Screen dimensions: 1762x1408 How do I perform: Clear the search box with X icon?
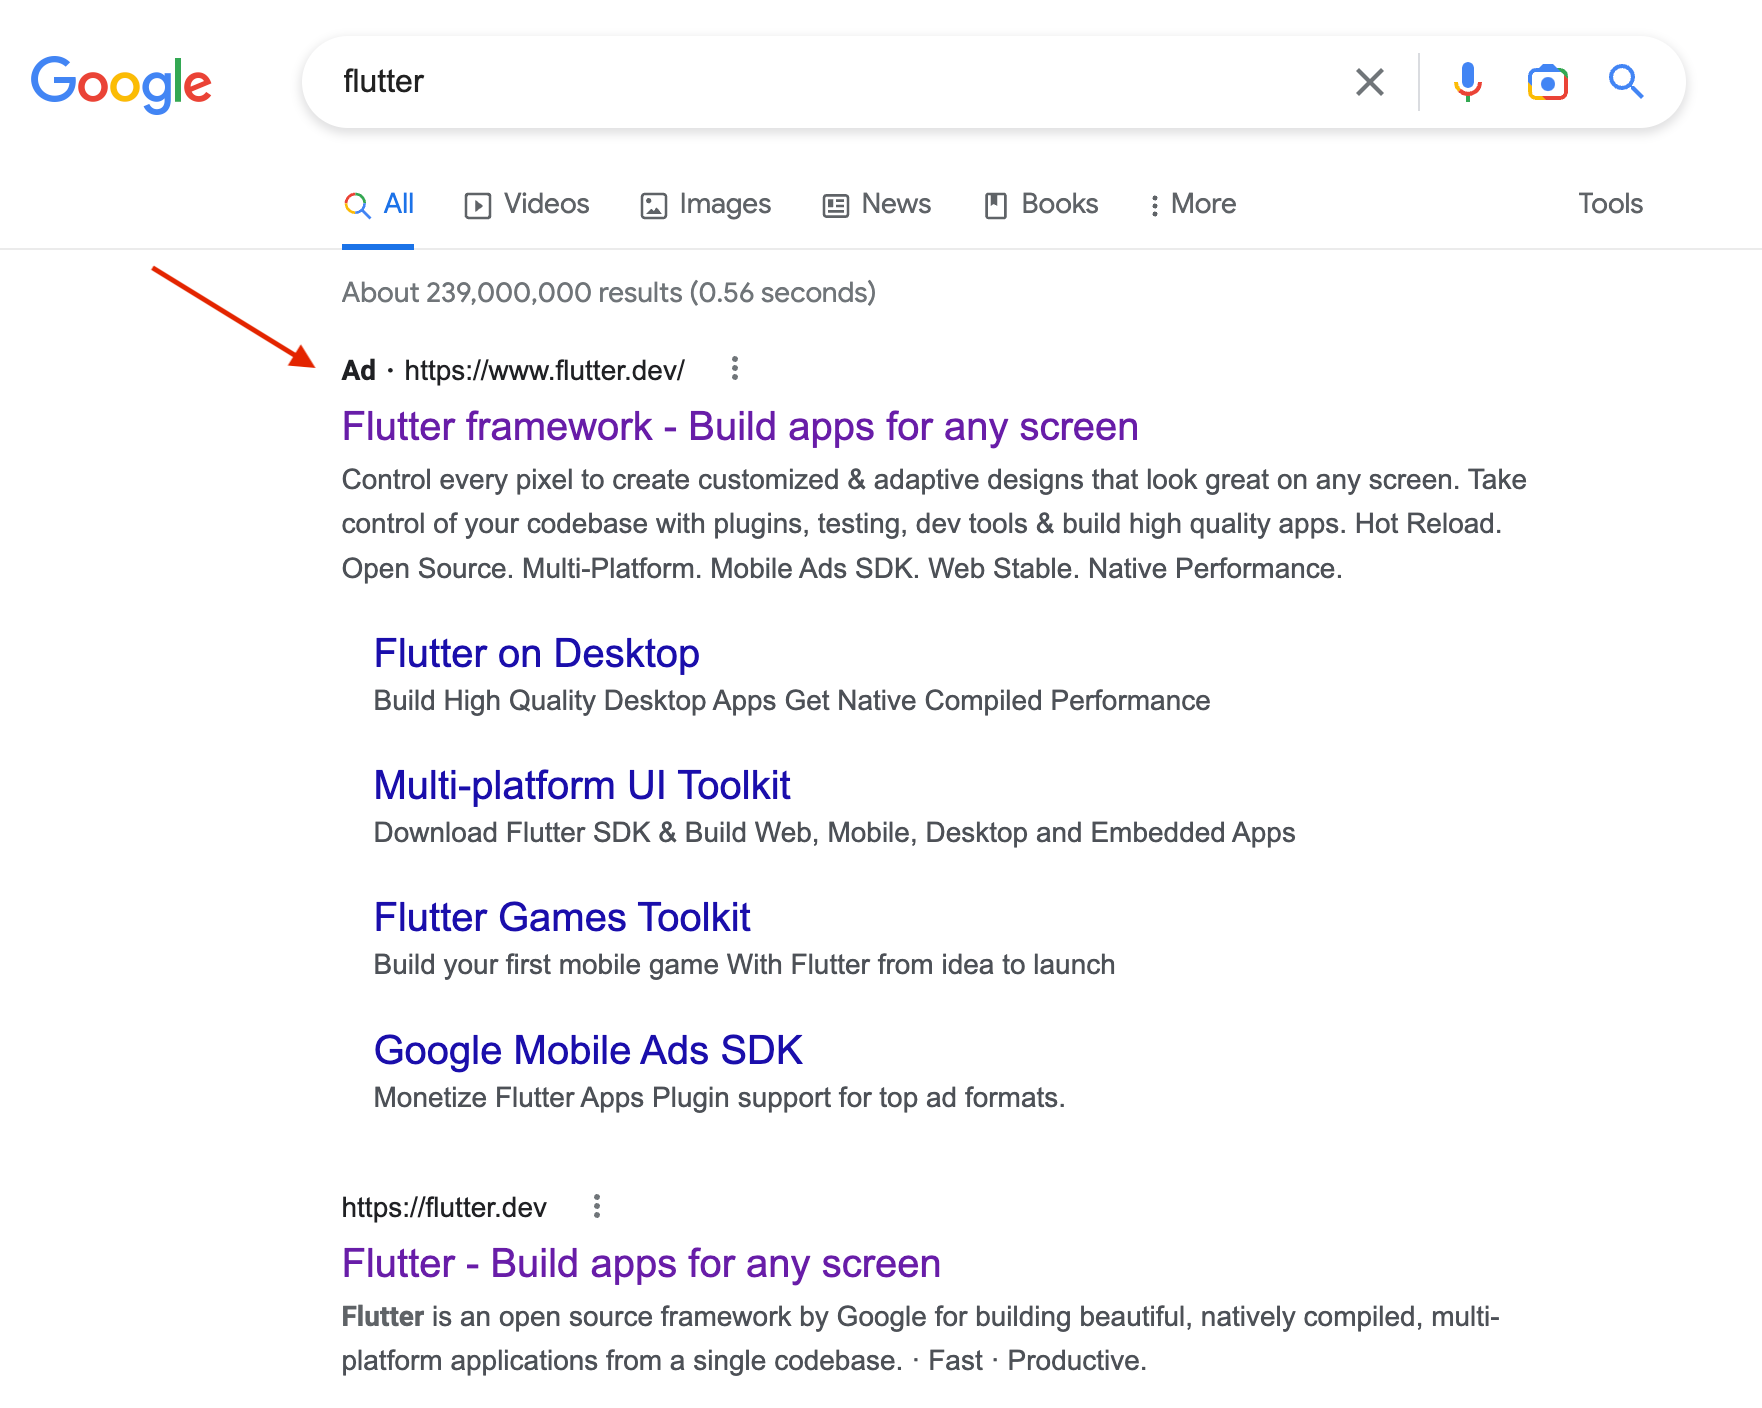click(x=1369, y=82)
